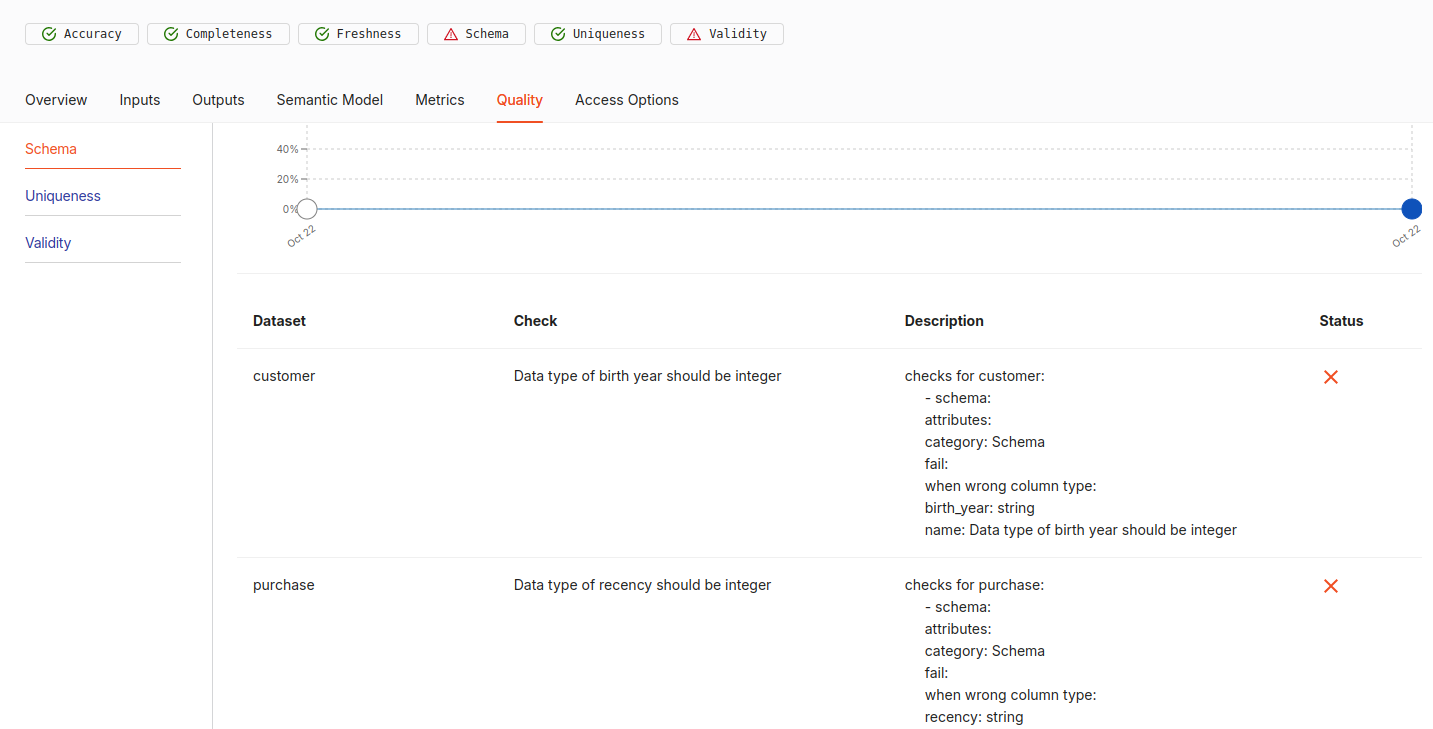Go to the Metrics tab
This screenshot has height=729, width=1433.
tap(440, 100)
